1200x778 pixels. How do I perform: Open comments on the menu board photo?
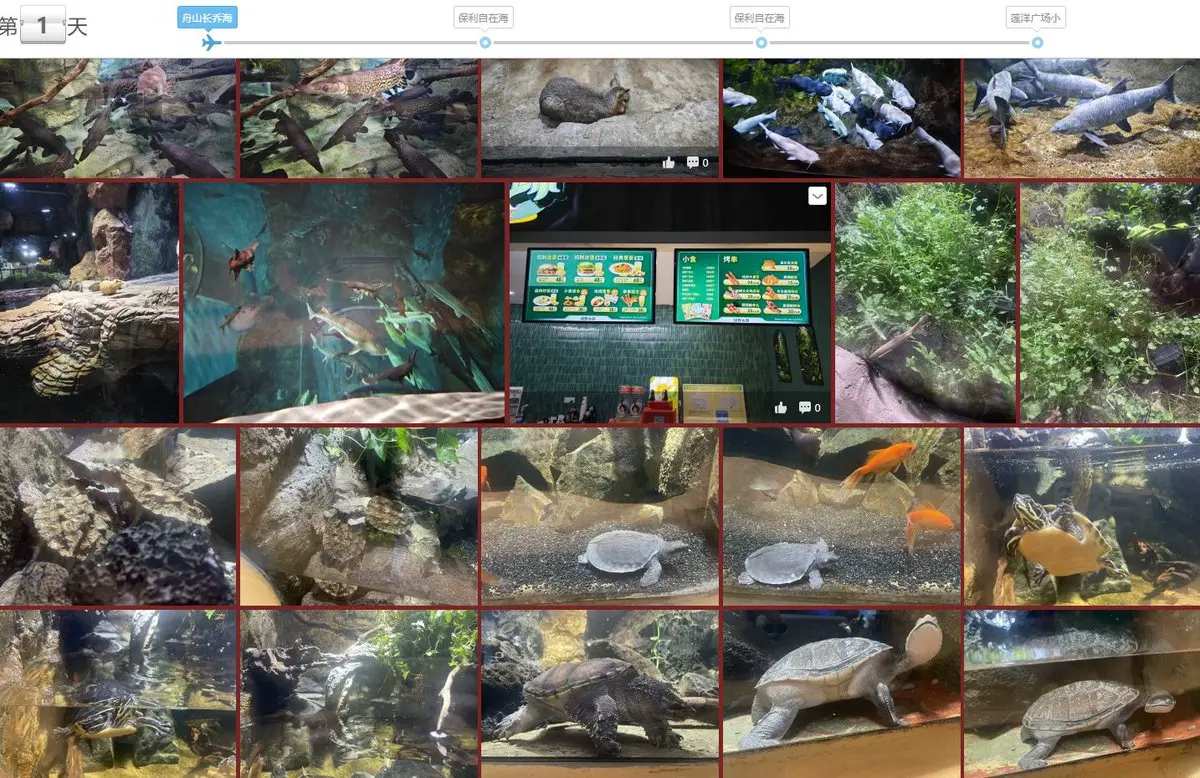(809, 408)
